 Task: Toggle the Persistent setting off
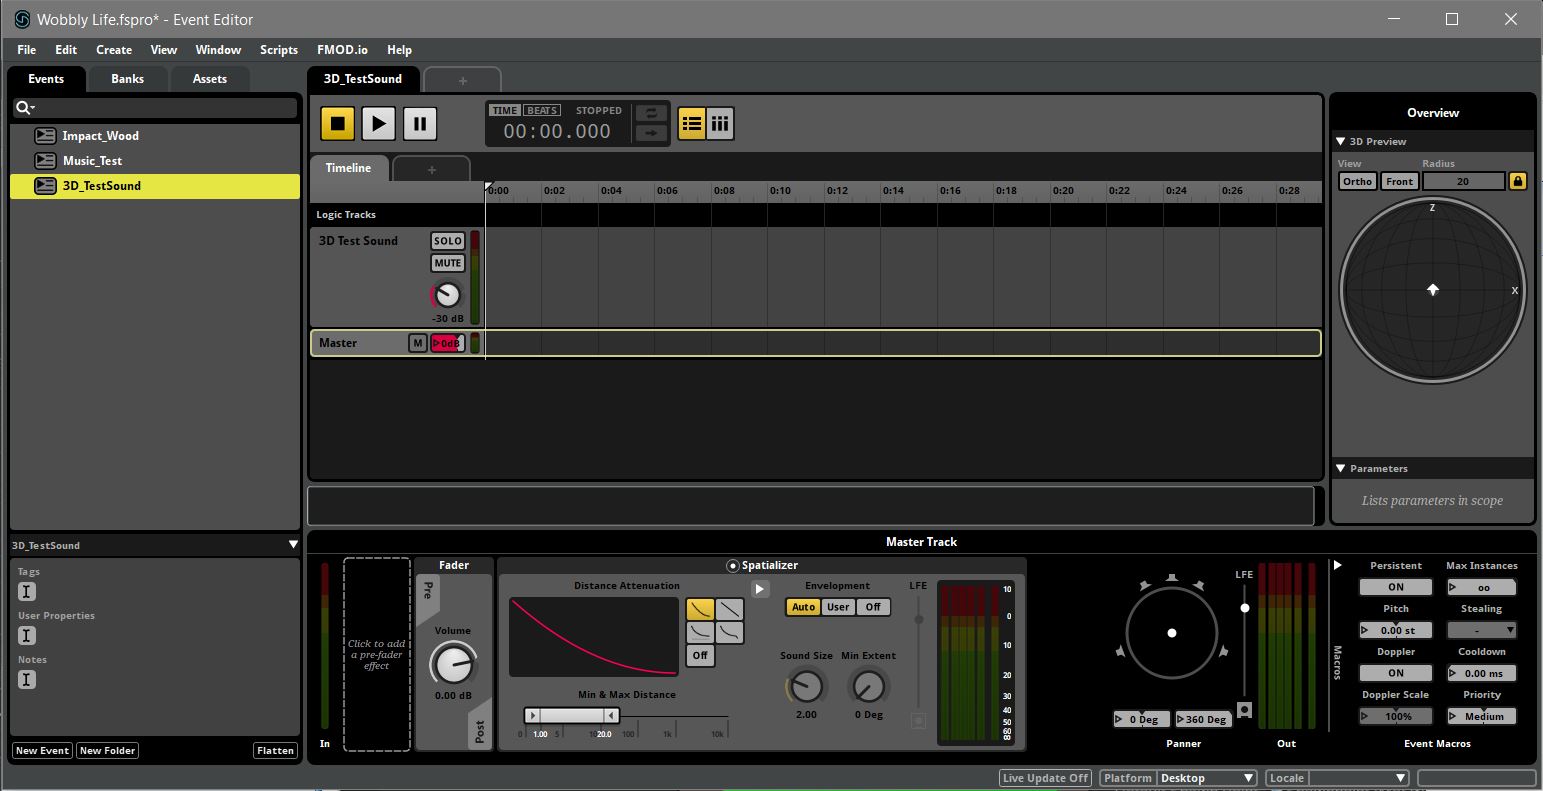pyautogui.click(x=1395, y=586)
